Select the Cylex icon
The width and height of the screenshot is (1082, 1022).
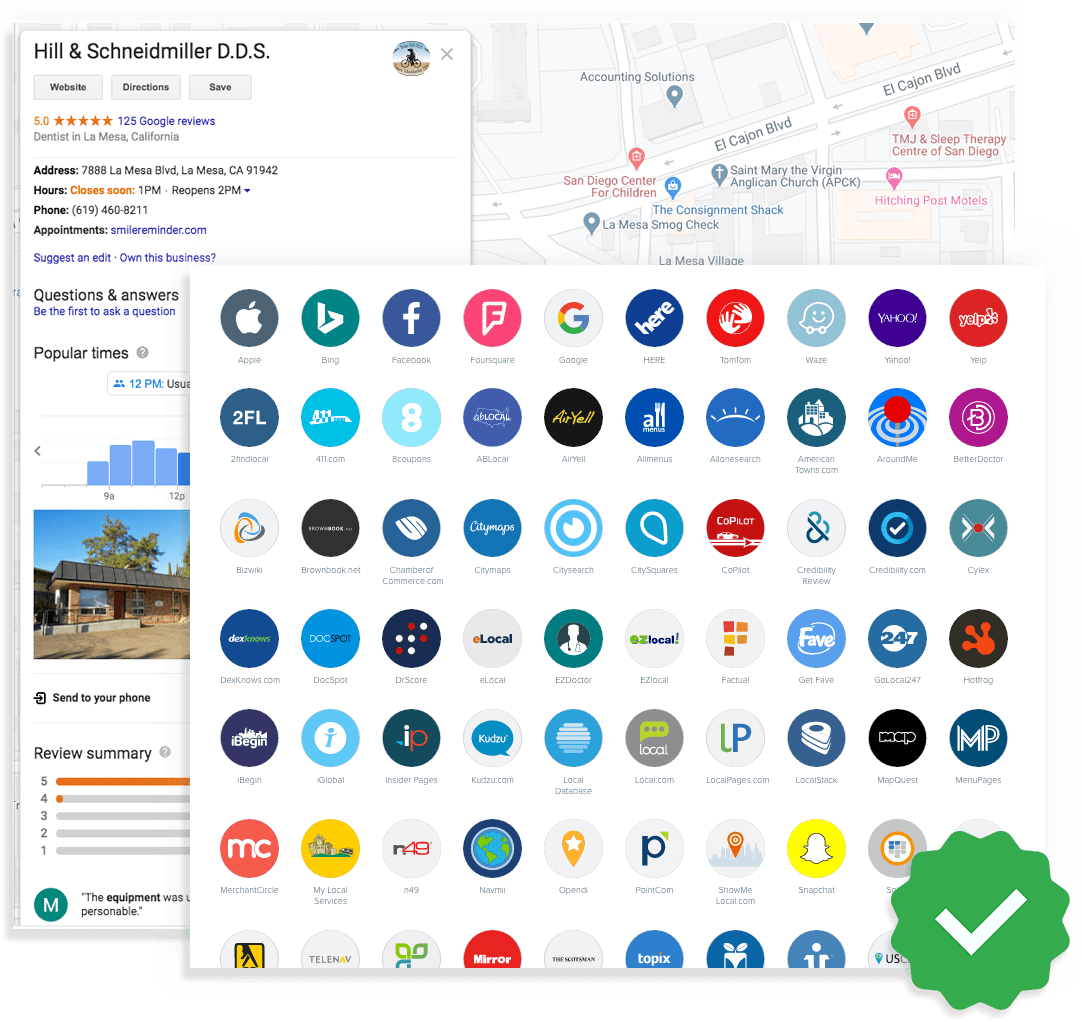978,528
